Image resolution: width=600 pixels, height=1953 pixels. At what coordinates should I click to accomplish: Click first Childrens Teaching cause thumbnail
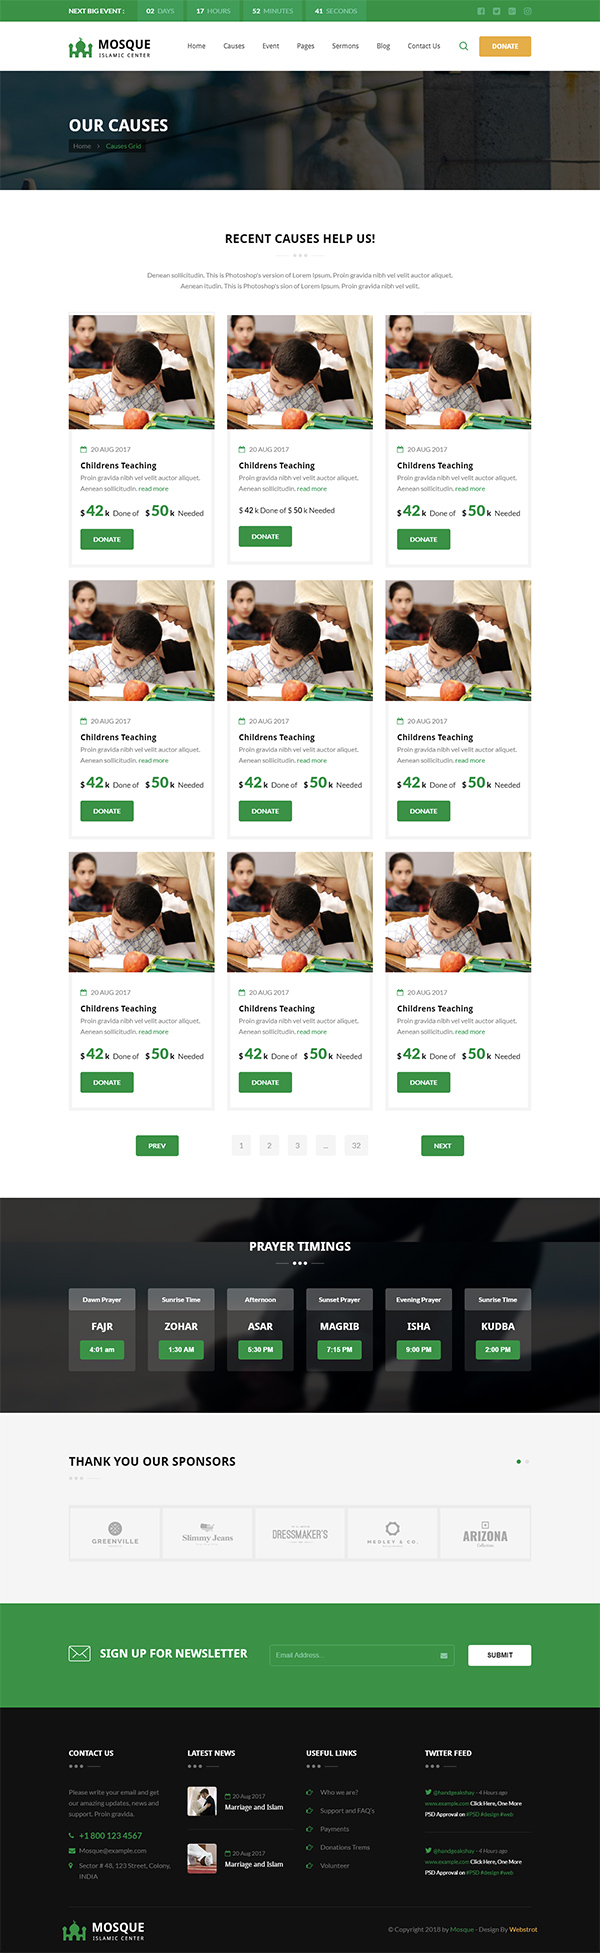[141, 372]
